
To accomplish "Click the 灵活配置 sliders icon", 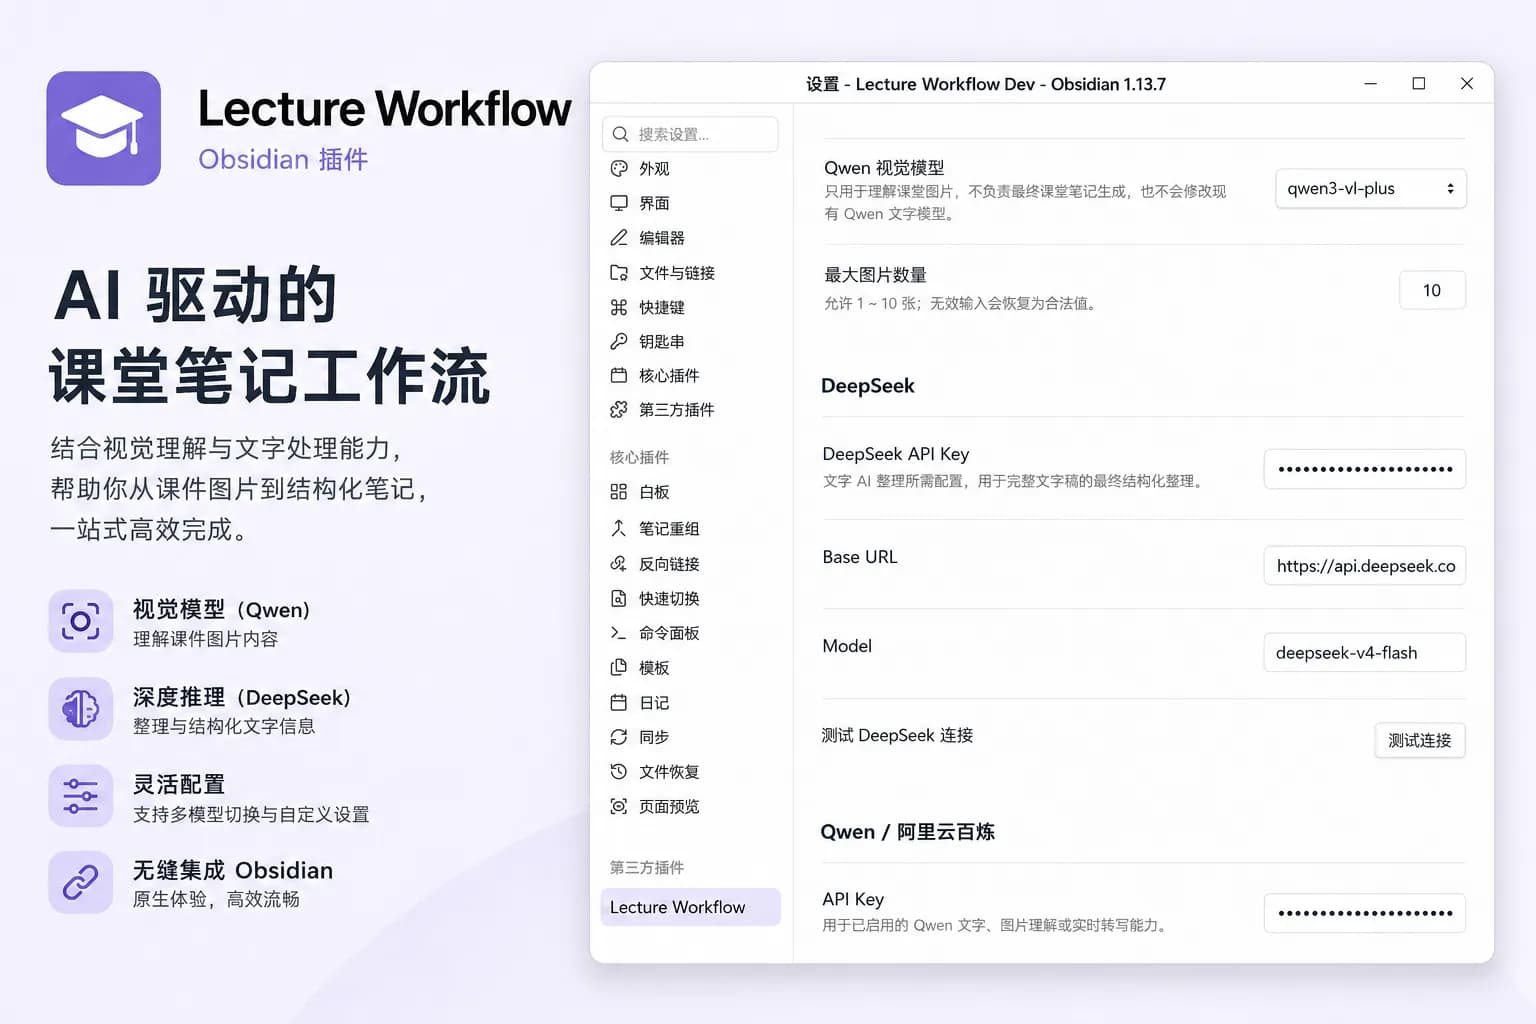I will tap(80, 796).
